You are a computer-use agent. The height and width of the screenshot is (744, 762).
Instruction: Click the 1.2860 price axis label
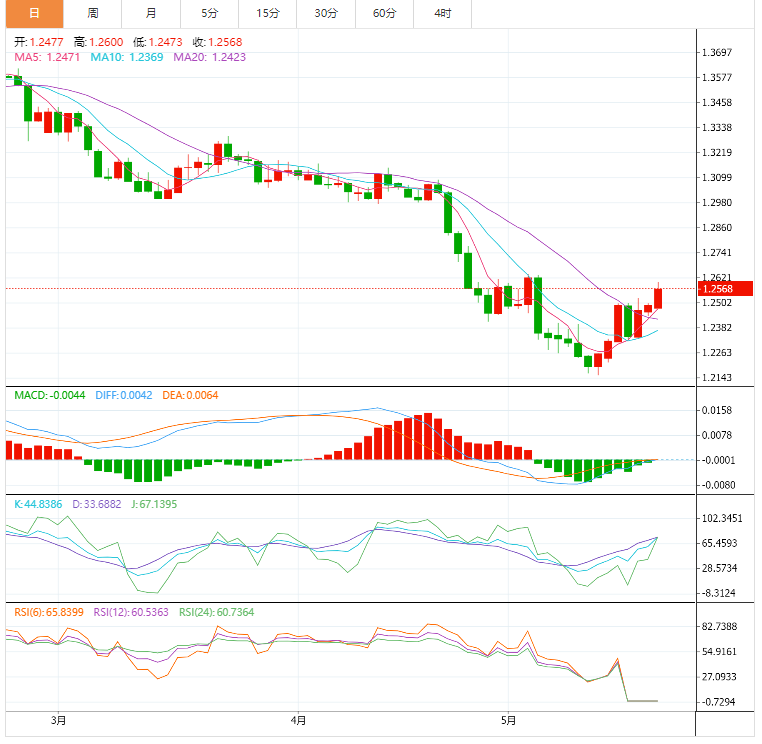[x=717, y=227]
